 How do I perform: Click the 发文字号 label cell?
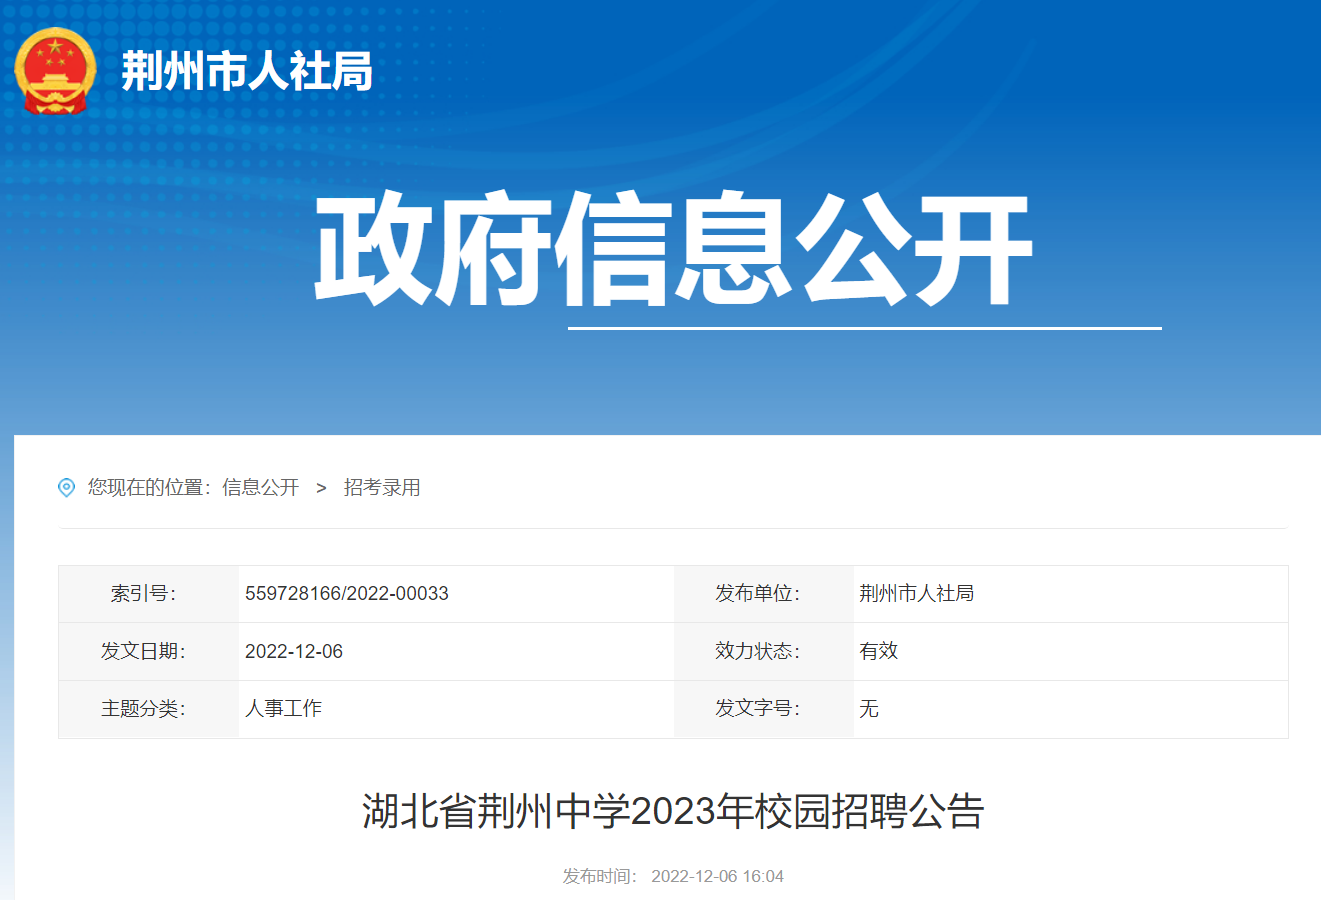[x=764, y=709]
